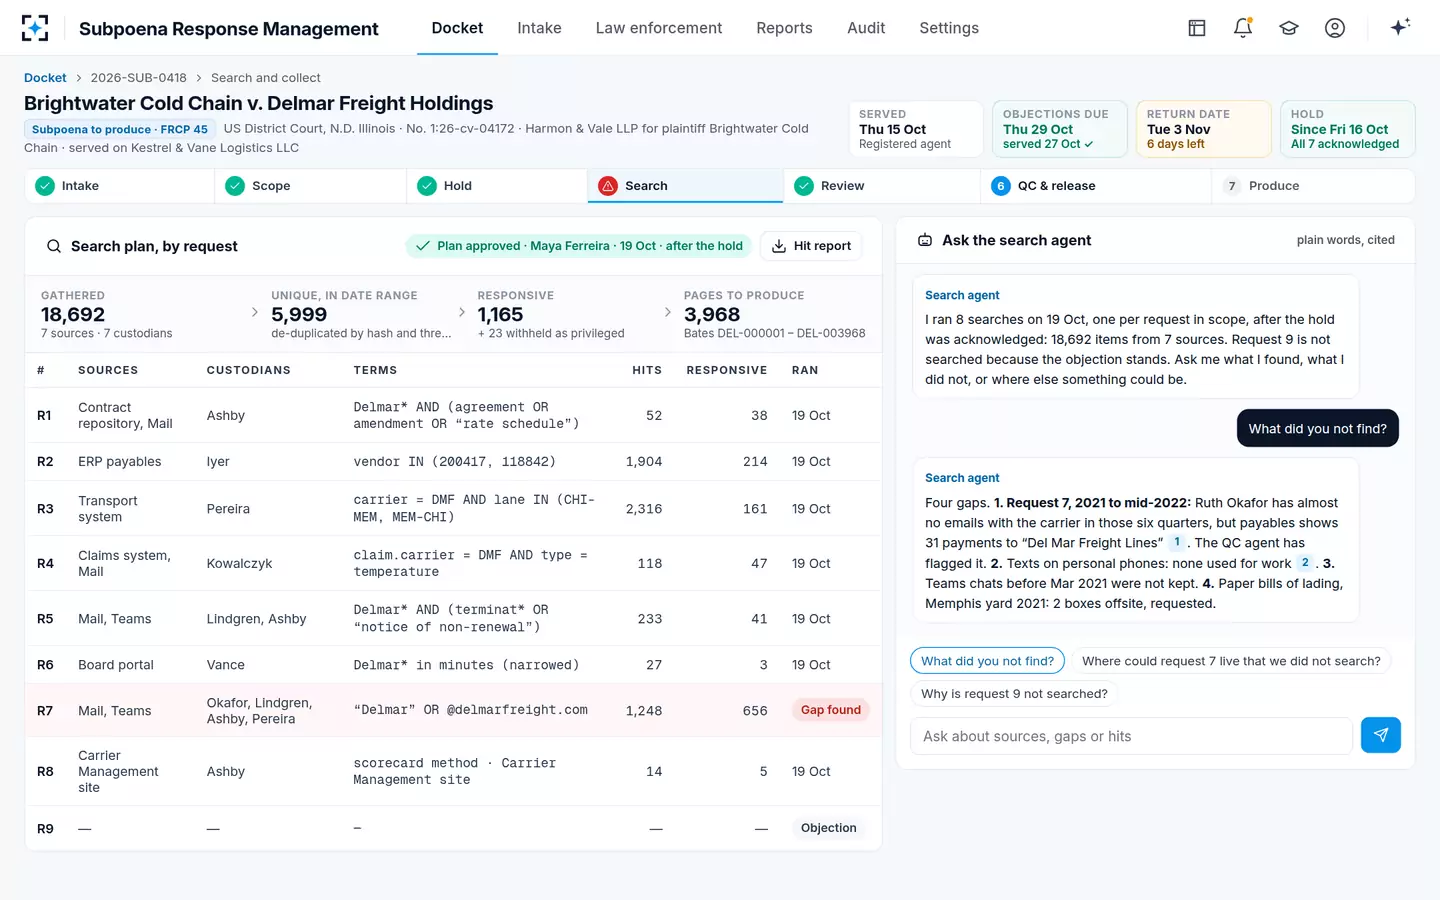Click suggestion 'Where could request 7 live'
The height and width of the screenshot is (900, 1440).
[x=1231, y=661]
